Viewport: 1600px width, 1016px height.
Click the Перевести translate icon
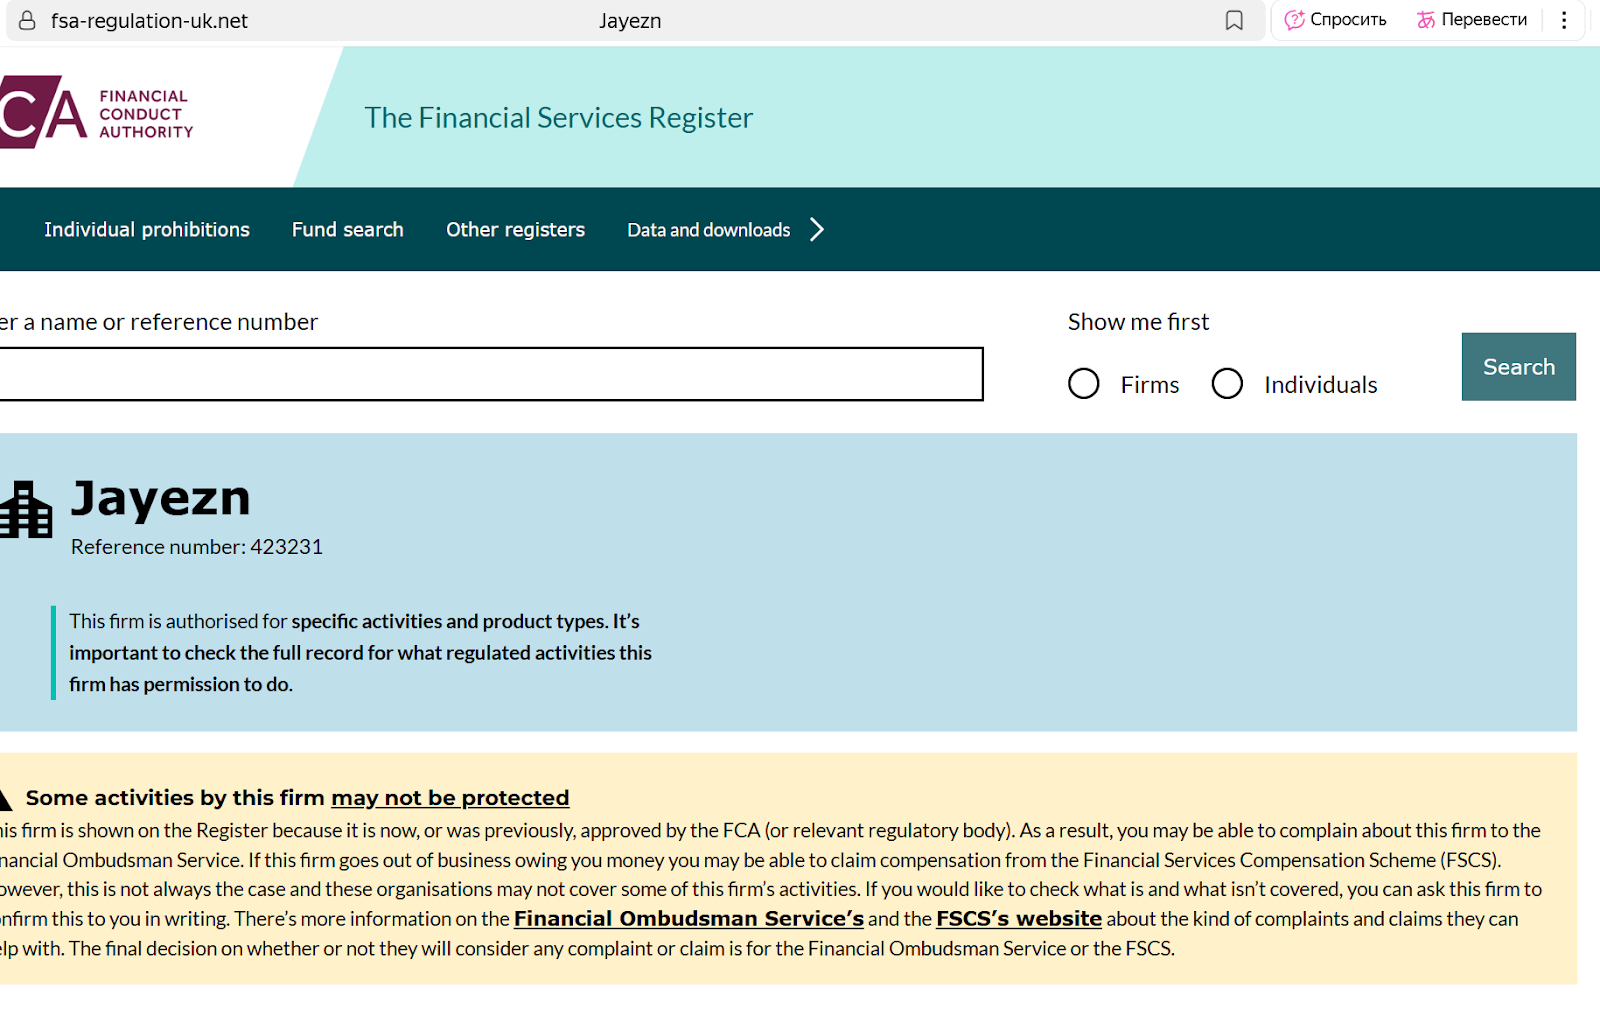point(1426,20)
